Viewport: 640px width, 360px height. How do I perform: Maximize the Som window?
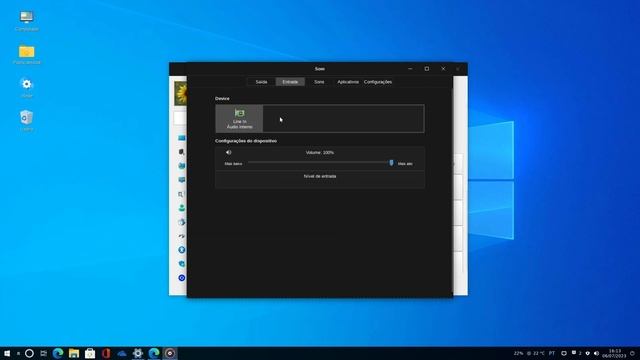(427, 69)
